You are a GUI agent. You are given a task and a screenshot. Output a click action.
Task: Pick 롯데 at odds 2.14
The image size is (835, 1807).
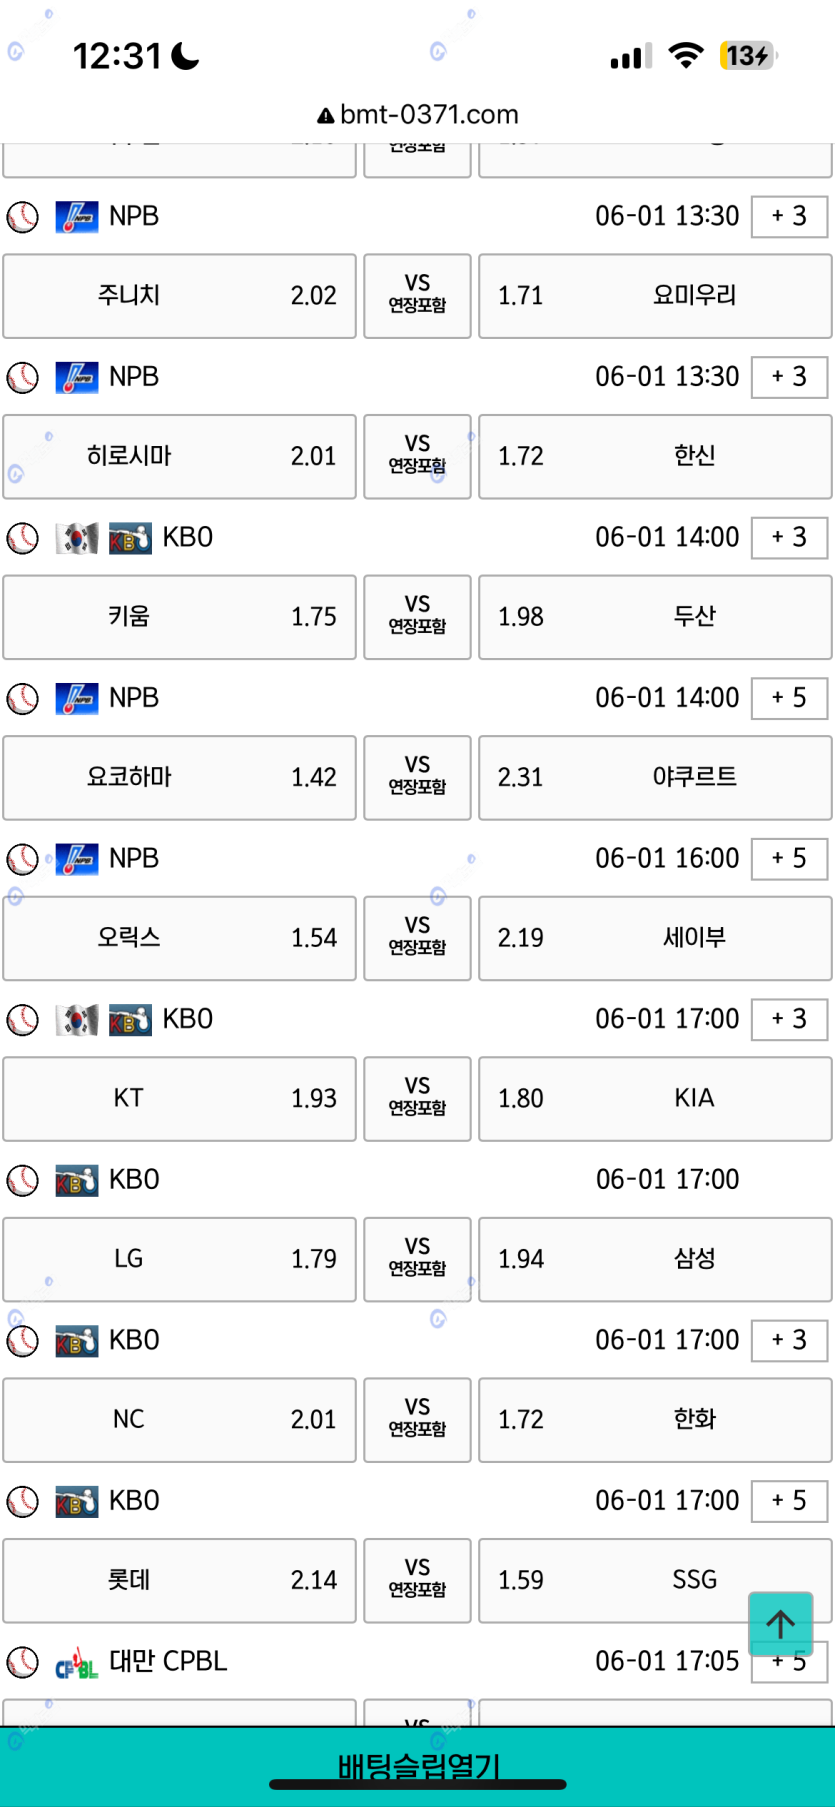180,1580
